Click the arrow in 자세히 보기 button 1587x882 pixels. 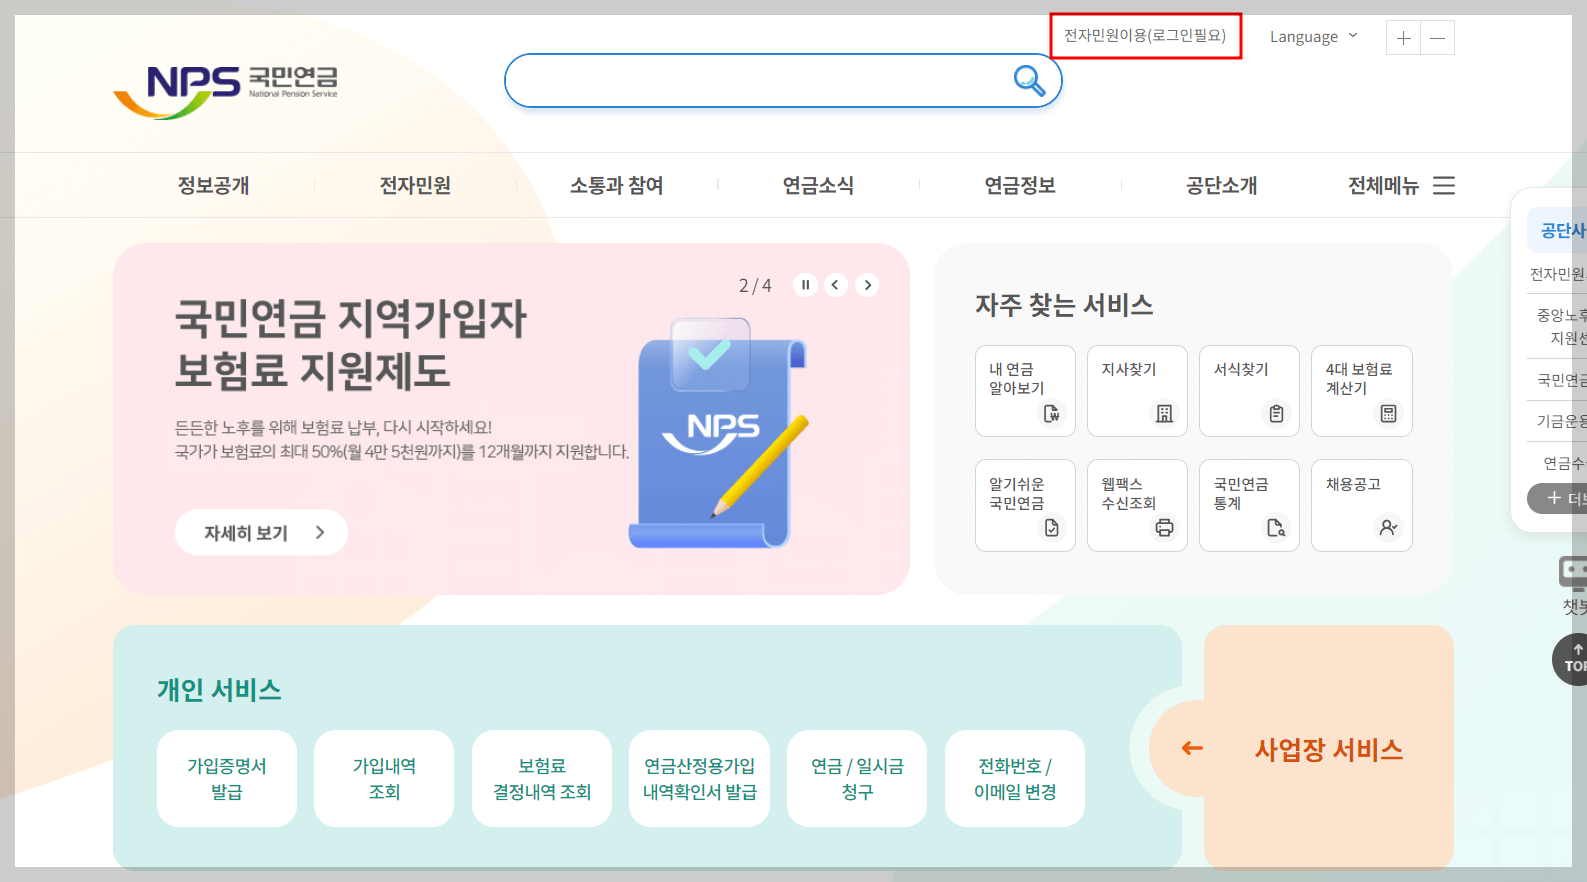coord(320,532)
